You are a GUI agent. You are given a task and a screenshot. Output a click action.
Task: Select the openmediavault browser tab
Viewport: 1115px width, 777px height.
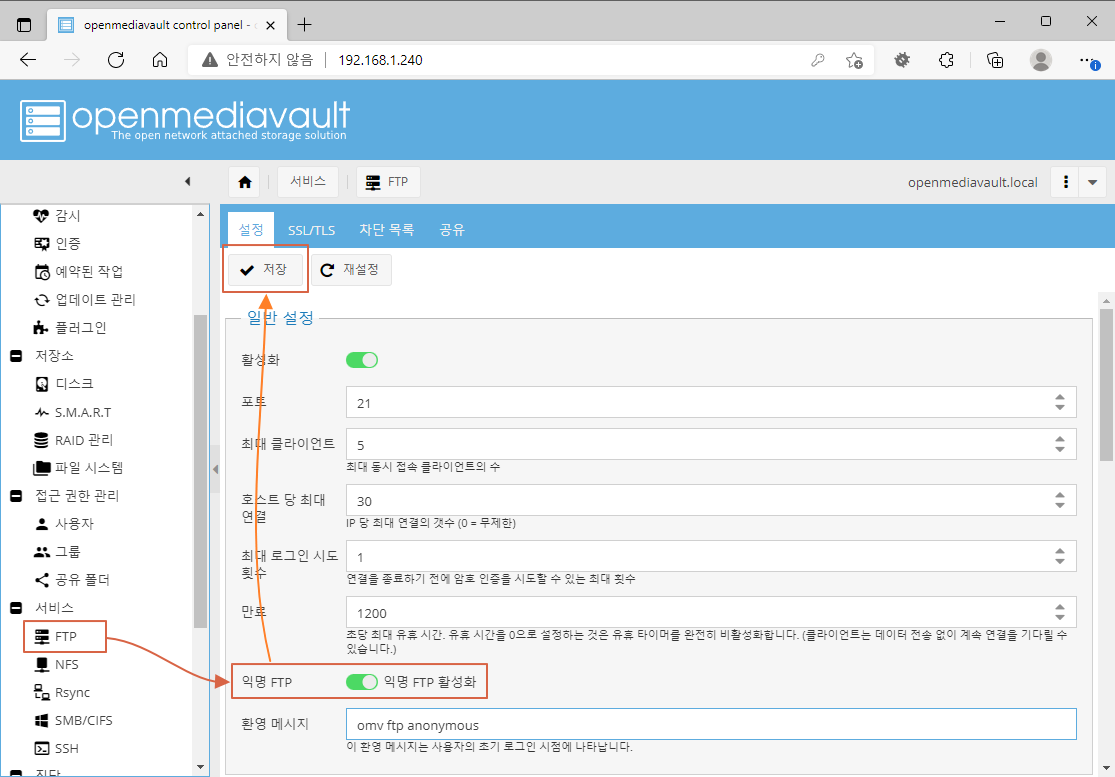pos(165,25)
